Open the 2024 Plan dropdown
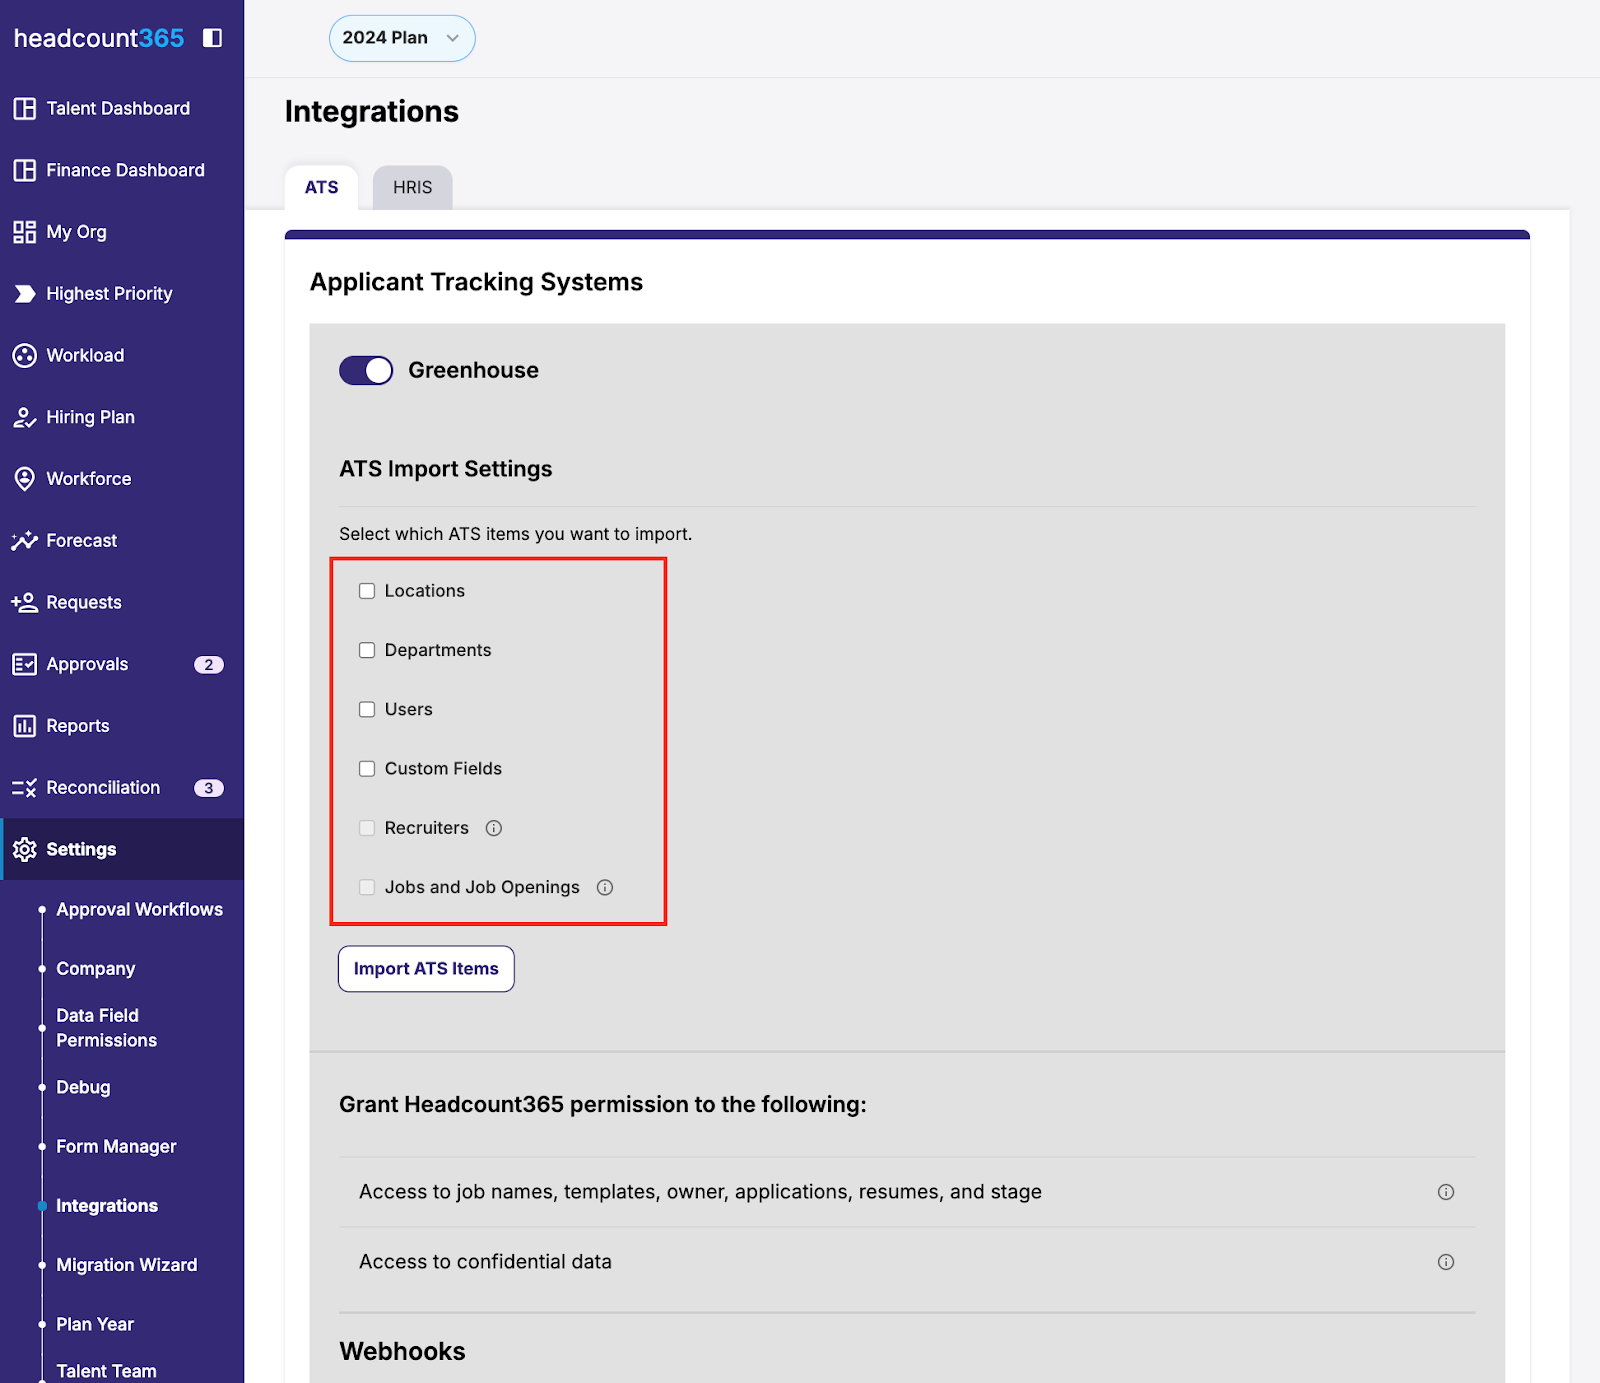This screenshot has width=1600, height=1383. pos(402,38)
